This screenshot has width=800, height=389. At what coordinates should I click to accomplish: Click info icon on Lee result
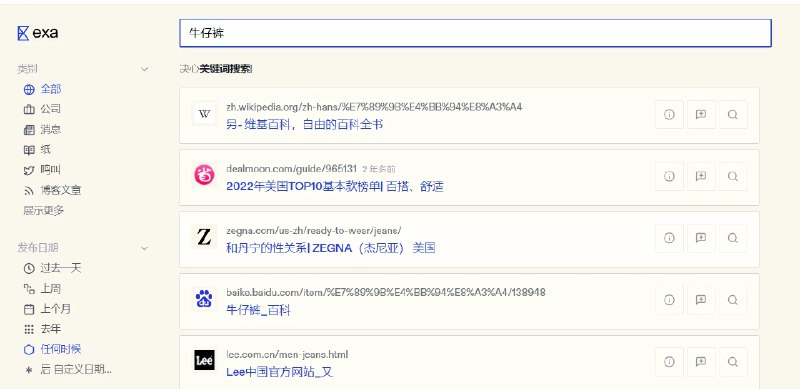coord(669,362)
